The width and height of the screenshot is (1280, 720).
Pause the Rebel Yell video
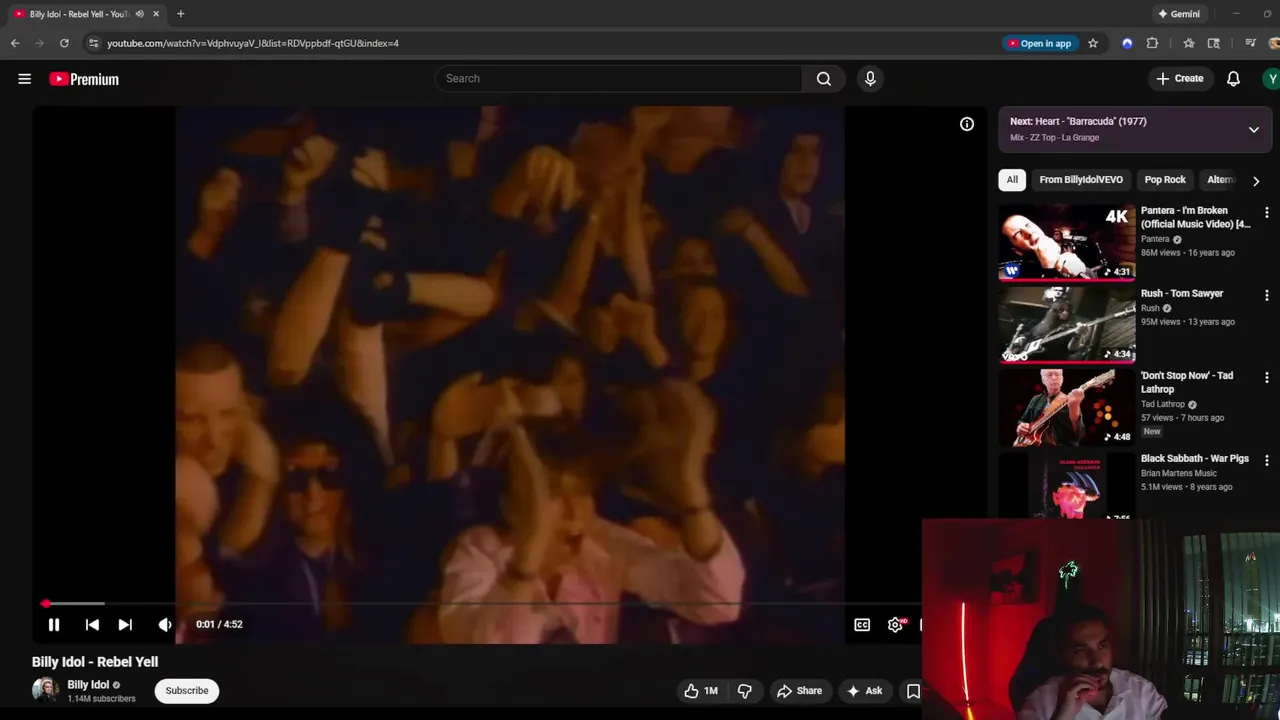point(54,624)
